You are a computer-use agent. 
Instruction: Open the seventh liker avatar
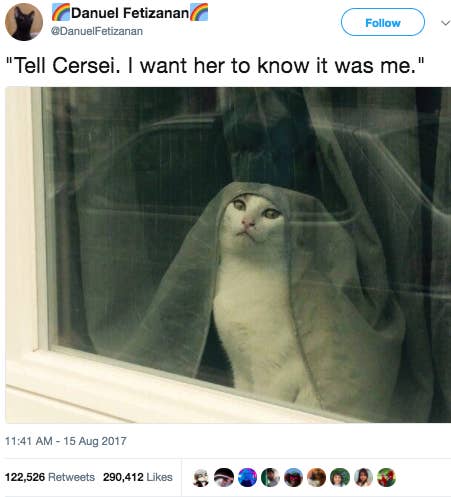tap(340, 477)
